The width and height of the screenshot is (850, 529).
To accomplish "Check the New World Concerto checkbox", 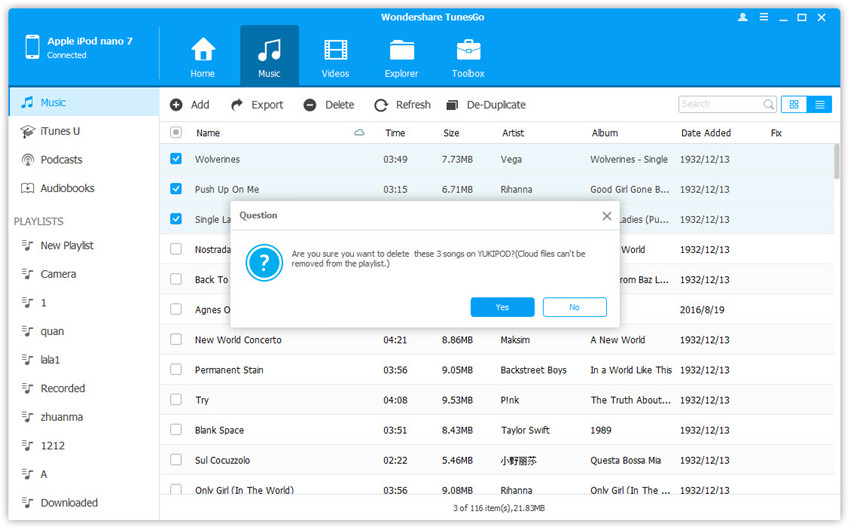I will tap(176, 340).
